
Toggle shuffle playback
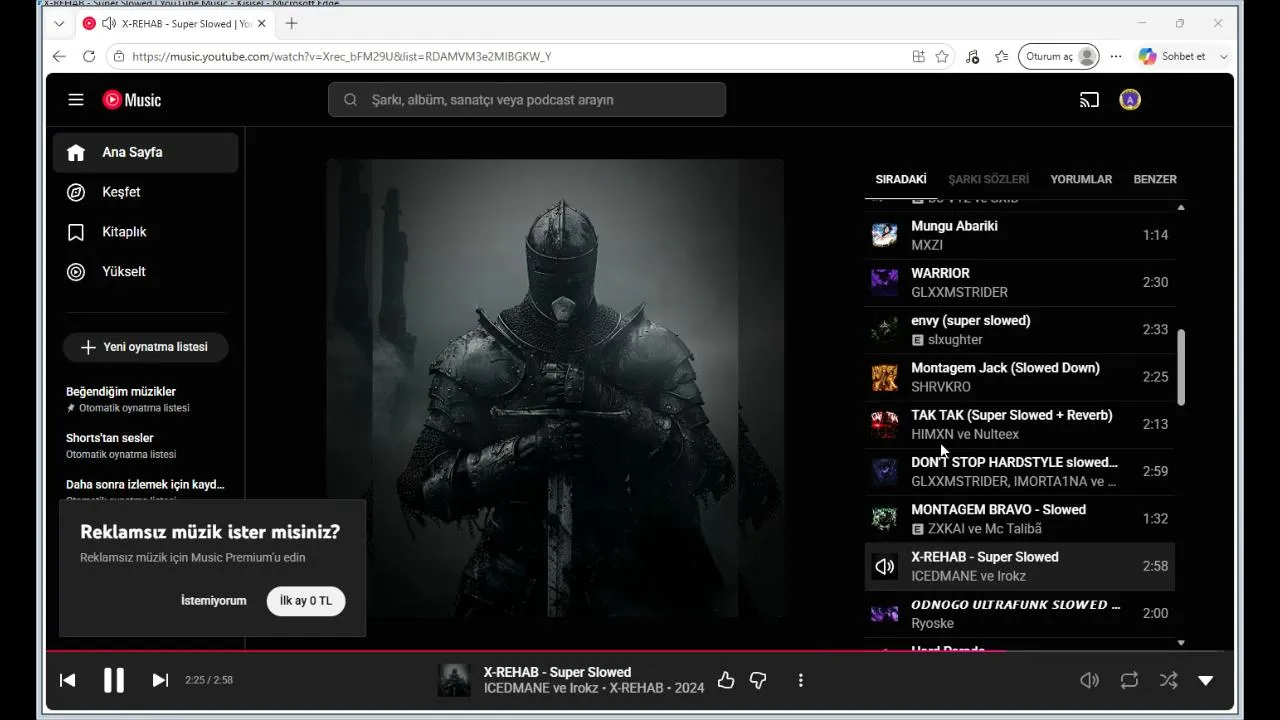tap(1168, 680)
